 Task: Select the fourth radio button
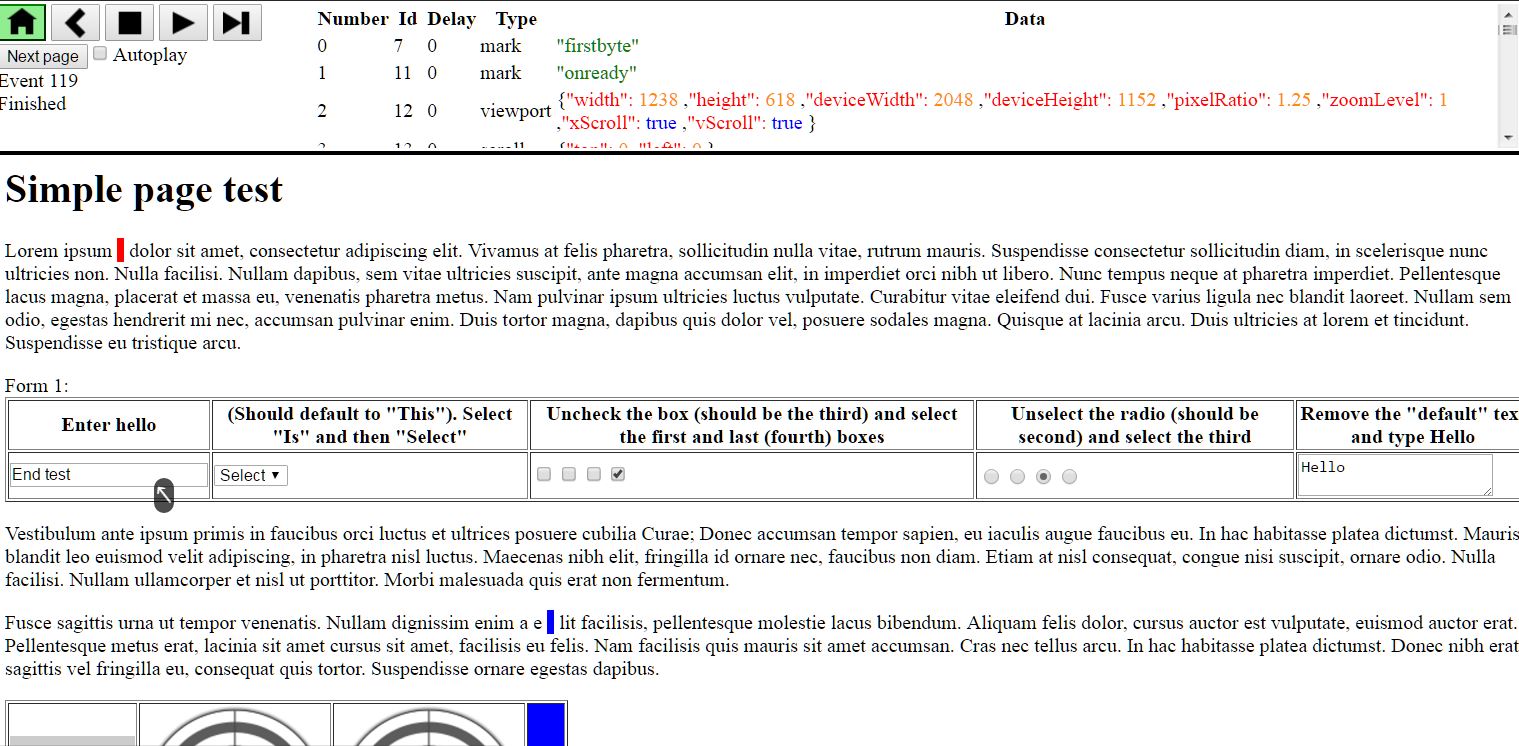pyautogui.click(x=1070, y=477)
